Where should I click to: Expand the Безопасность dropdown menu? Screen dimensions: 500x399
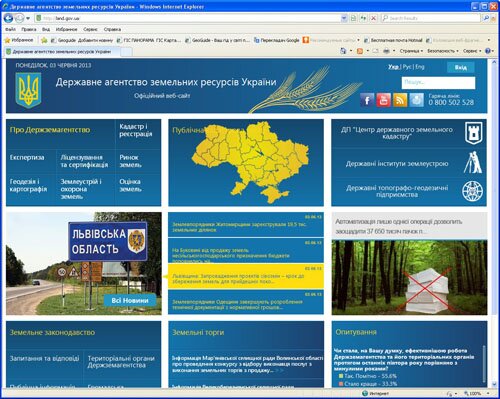(x=443, y=51)
